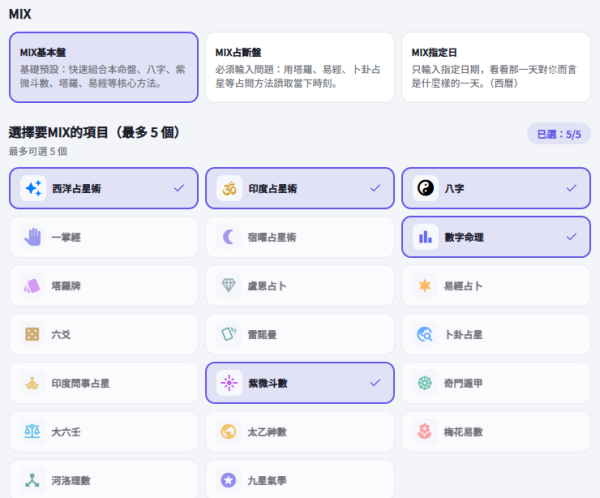Click the 盧恩占卜 label text
The image size is (600, 498).
point(267,286)
